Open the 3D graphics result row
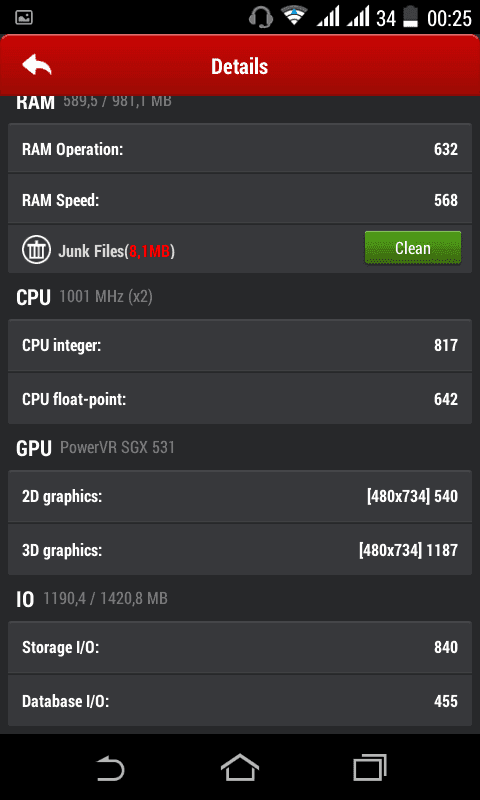Screen dimensions: 480x800 (240, 549)
